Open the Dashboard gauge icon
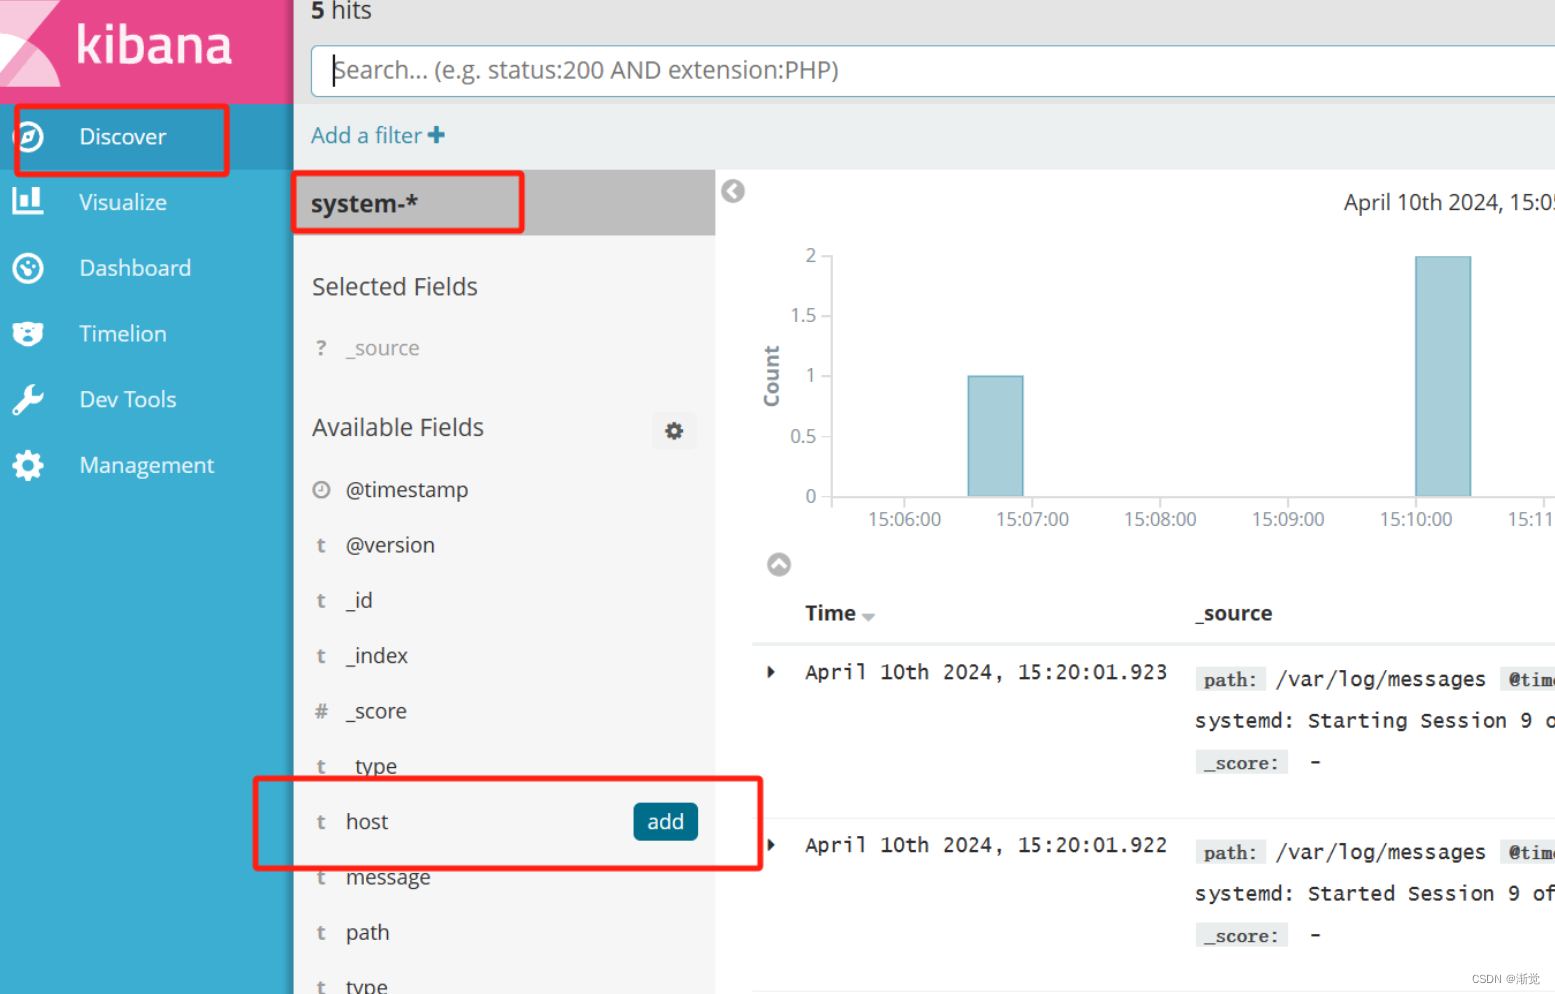The height and width of the screenshot is (994, 1555). (28, 268)
